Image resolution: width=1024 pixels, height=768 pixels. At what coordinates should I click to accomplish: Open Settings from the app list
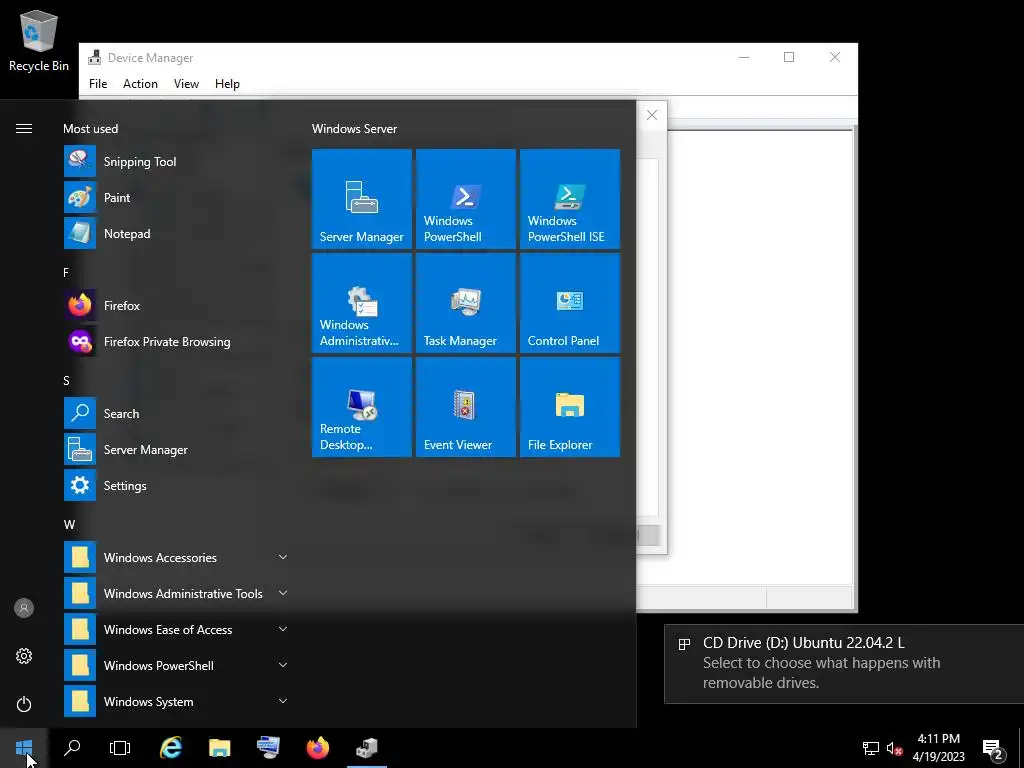tap(176, 485)
